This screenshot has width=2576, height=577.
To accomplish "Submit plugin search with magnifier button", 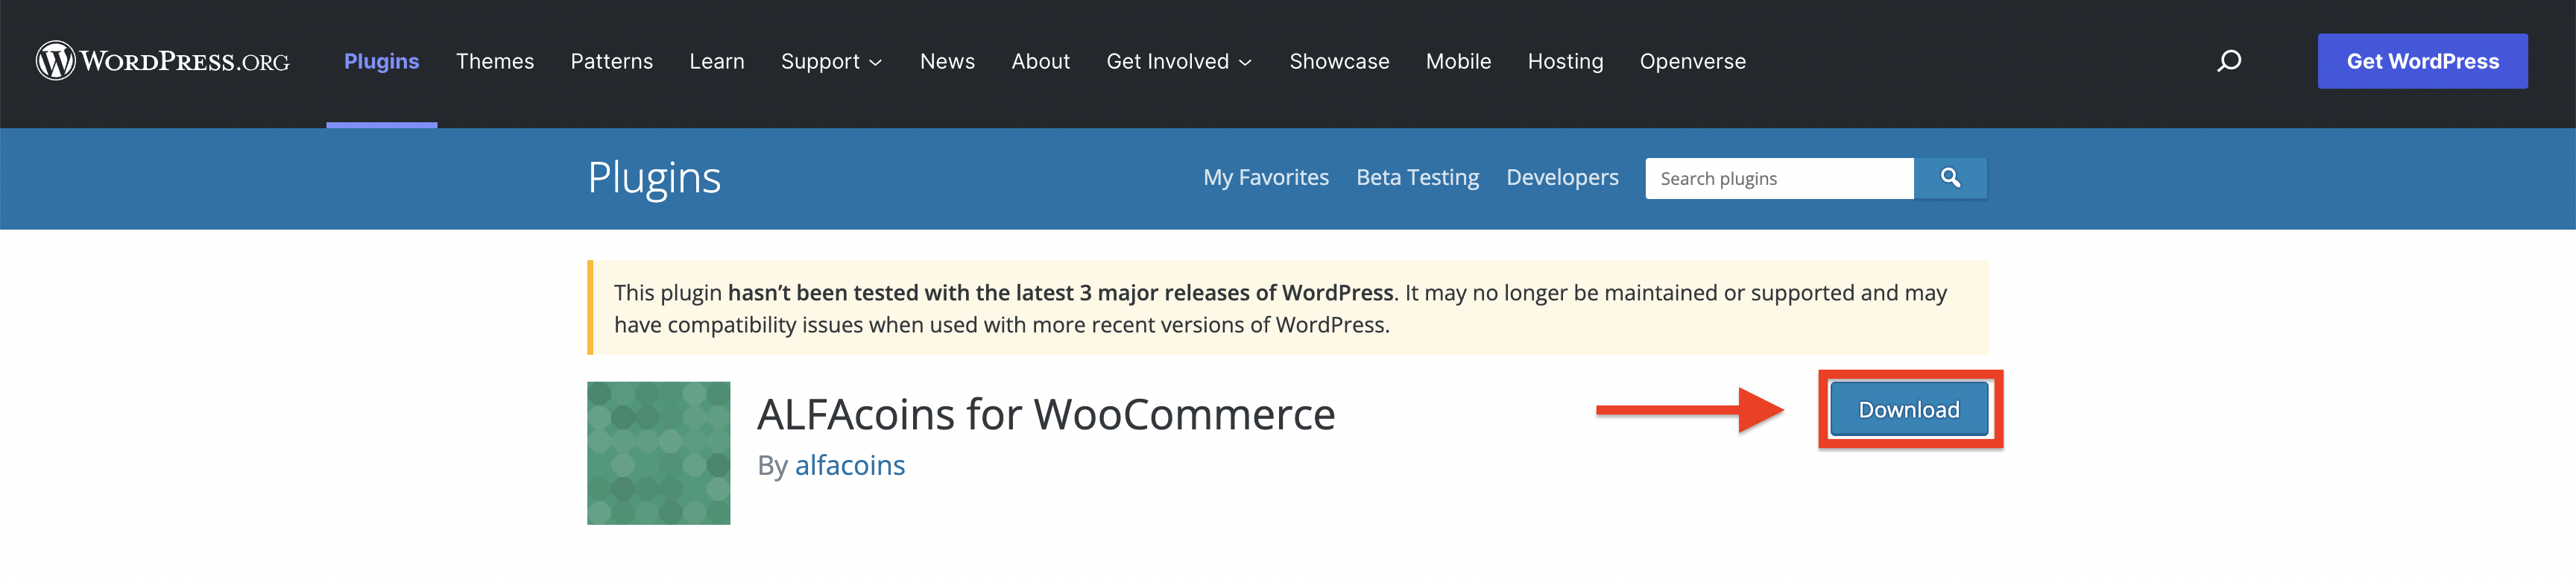I will click(x=1950, y=178).
